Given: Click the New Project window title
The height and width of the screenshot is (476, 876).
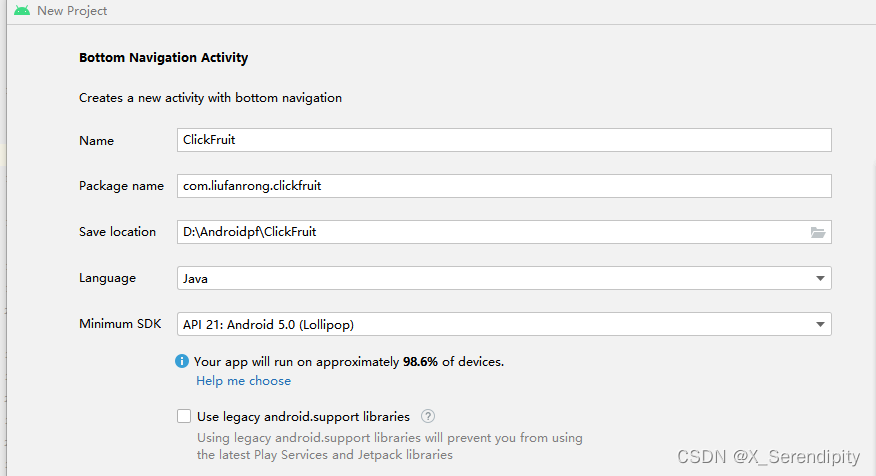Looking at the screenshot, I should [x=72, y=11].
